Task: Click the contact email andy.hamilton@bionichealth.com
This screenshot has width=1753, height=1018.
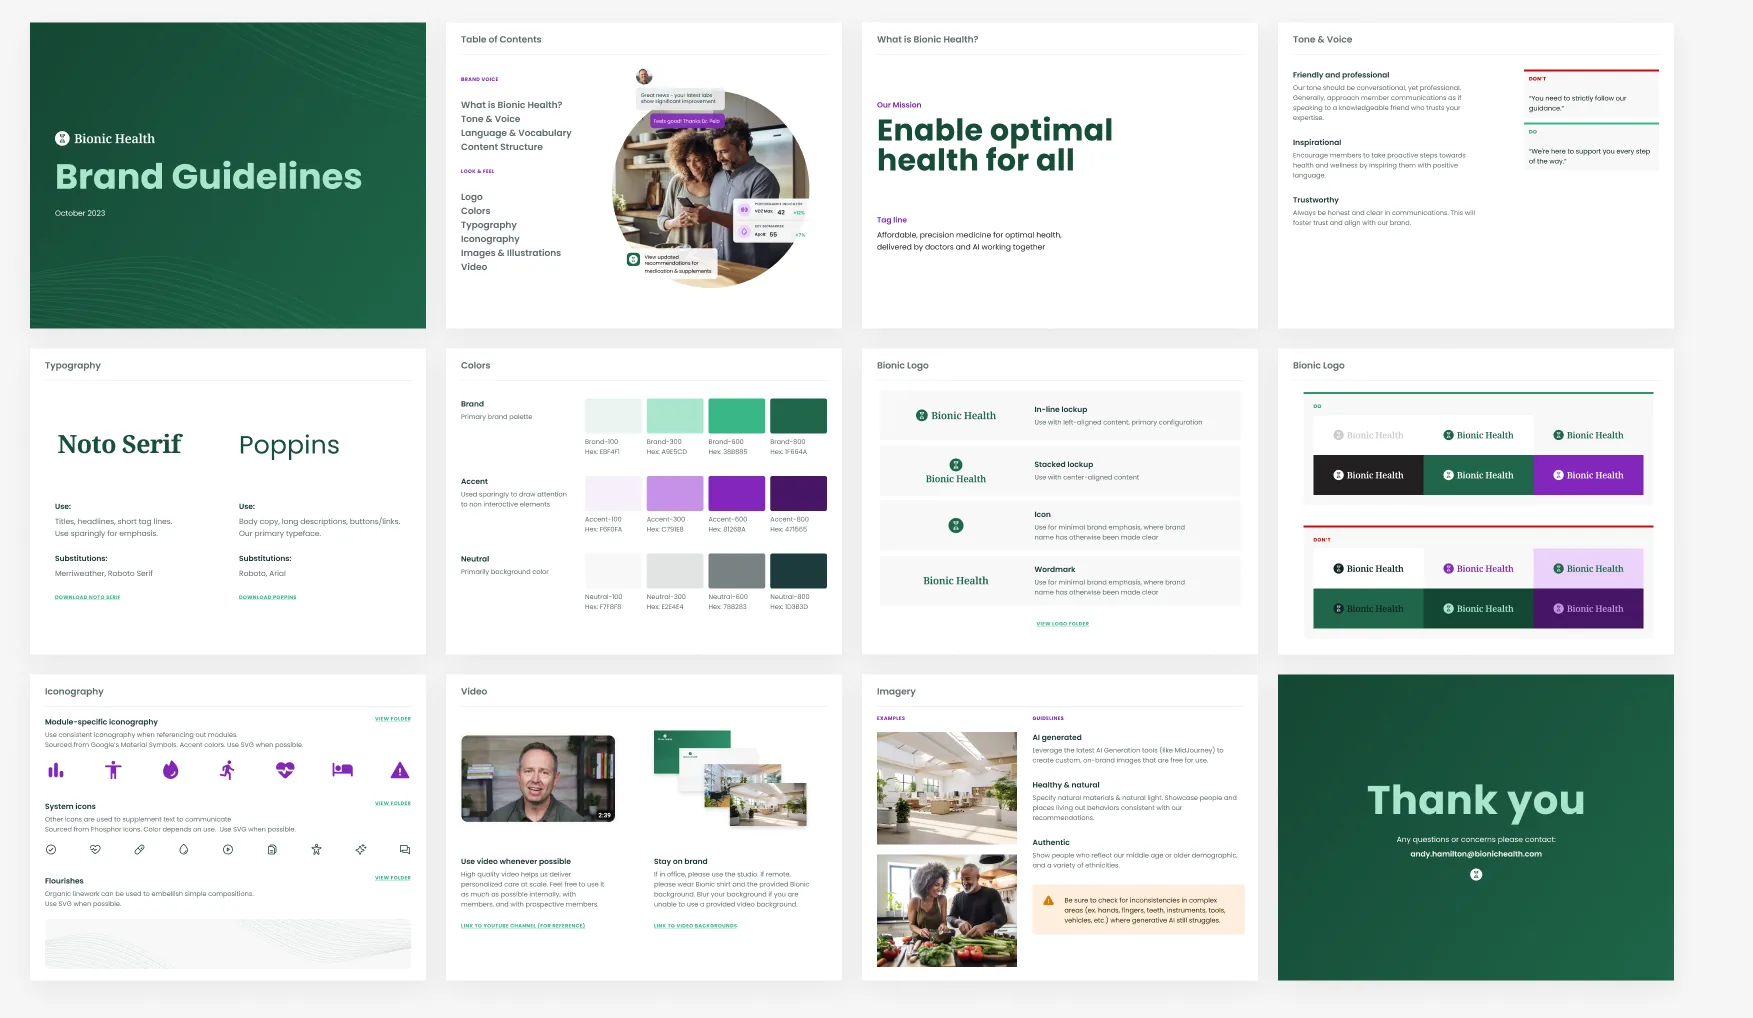Action: pos(1476,854)
